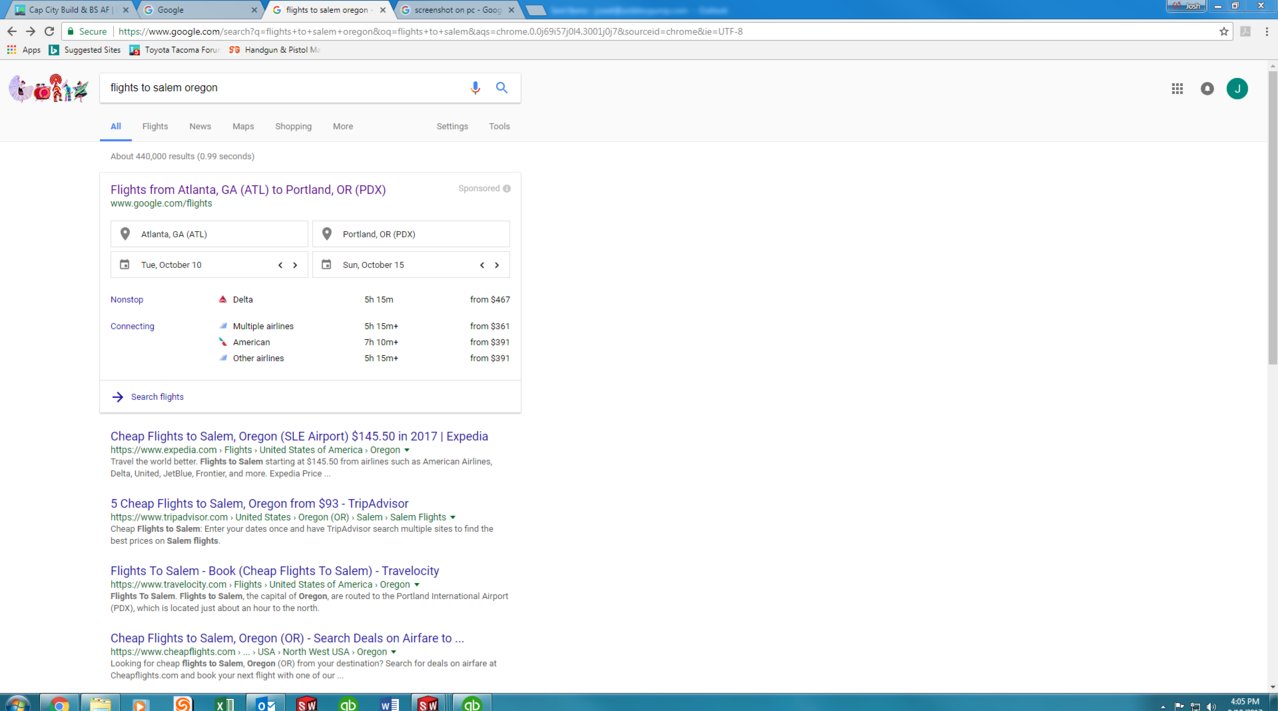Open the TripAdvisor 5 Cheap Flights link
This screenshot has width=1278, height=711.
pyautogui.click(x=259, y=504)
